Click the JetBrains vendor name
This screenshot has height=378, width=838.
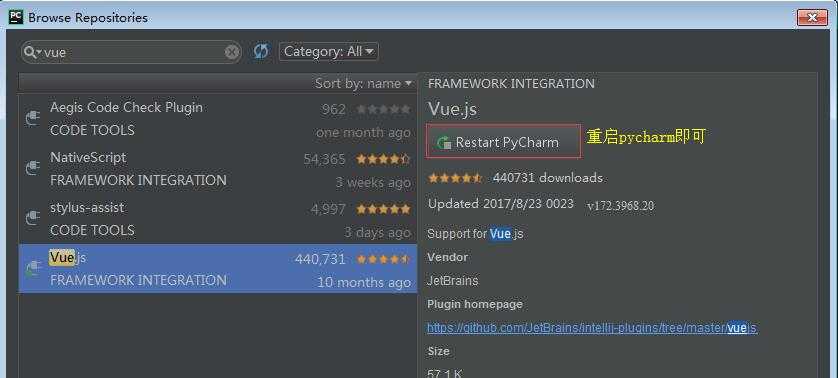(453, 280)
